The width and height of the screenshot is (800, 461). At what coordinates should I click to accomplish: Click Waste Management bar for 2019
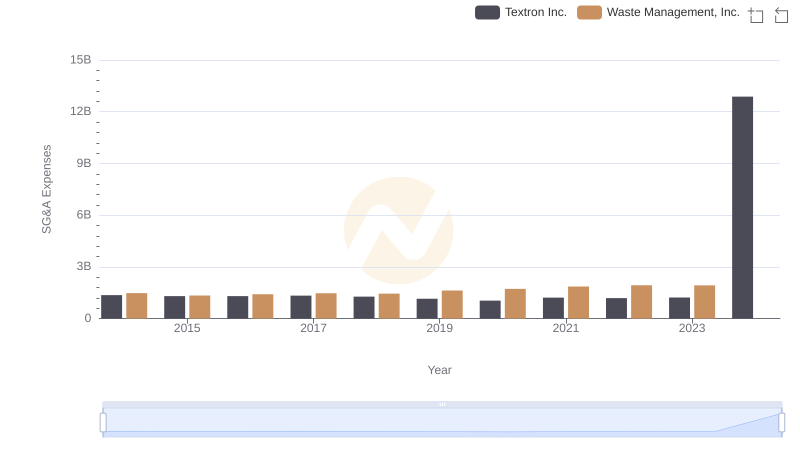tap(452, 304)
